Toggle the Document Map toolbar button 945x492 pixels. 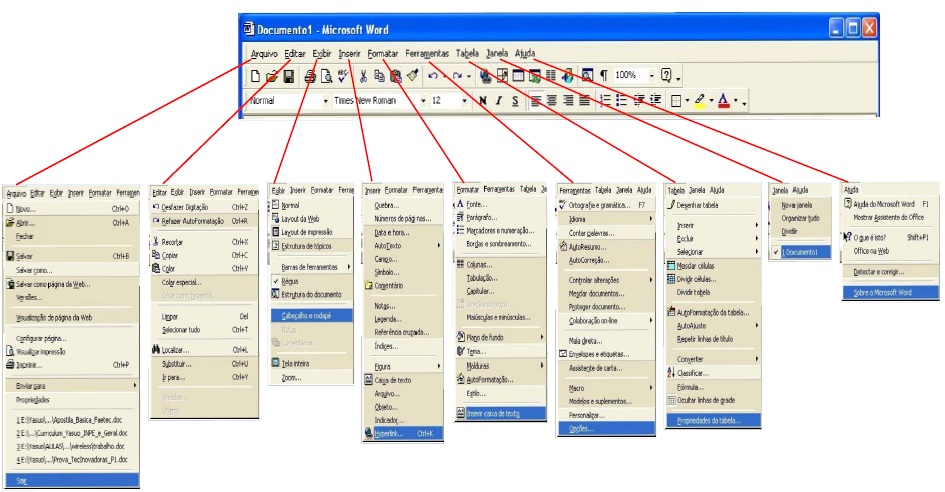(x=587, y=76)
